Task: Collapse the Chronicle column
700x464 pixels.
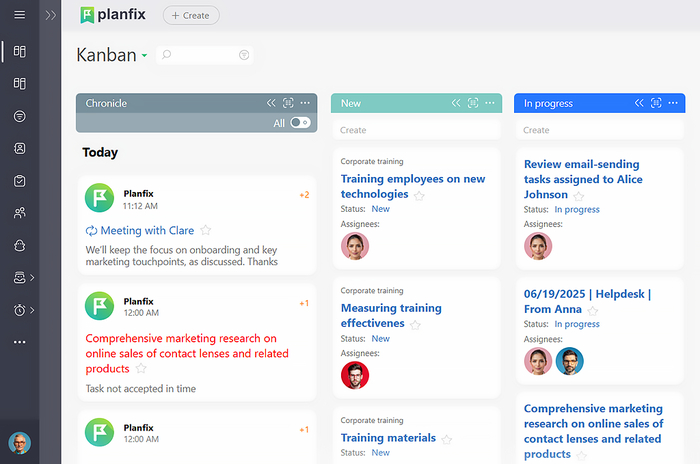Action: click(271, 103)
